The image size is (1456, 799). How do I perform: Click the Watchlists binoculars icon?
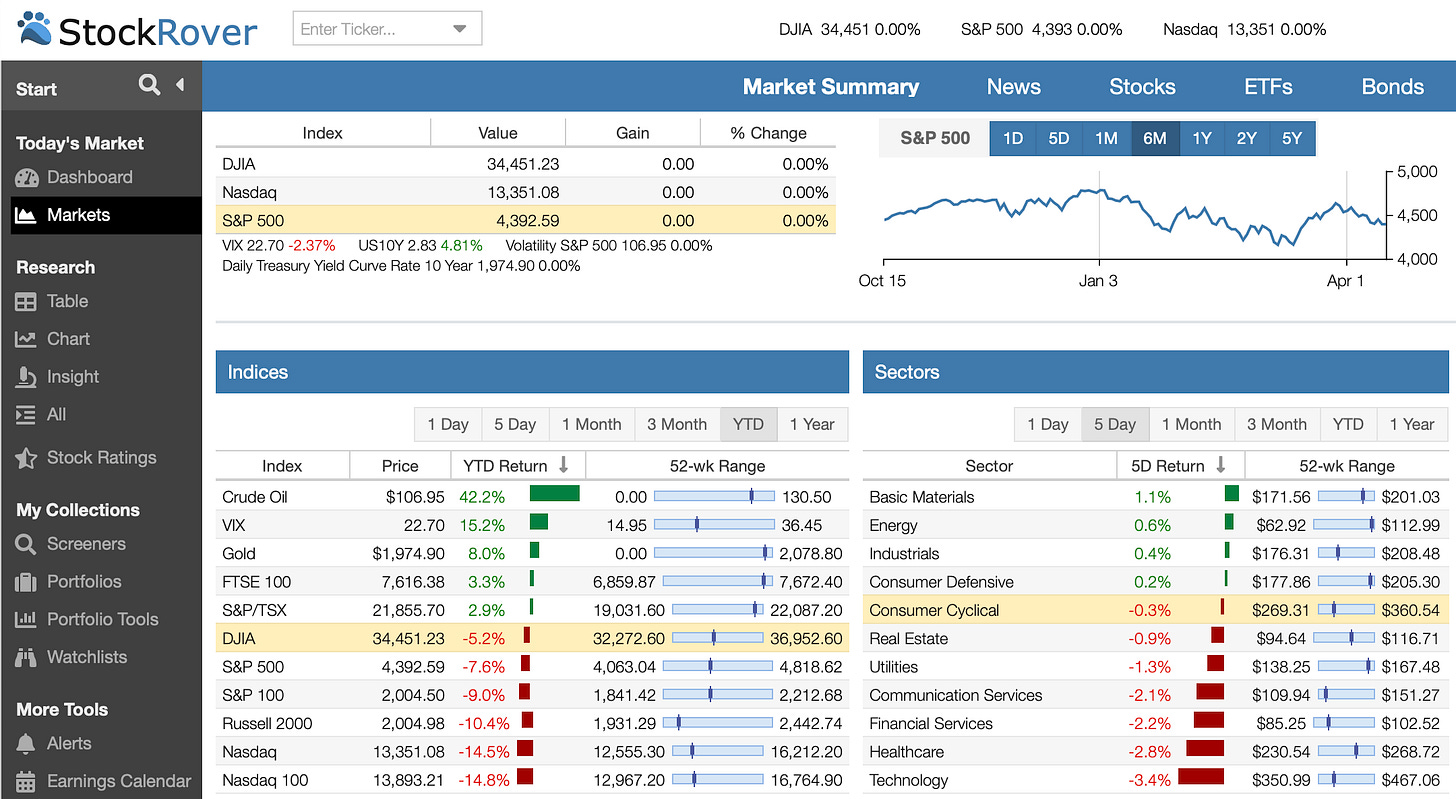[26, 658]
